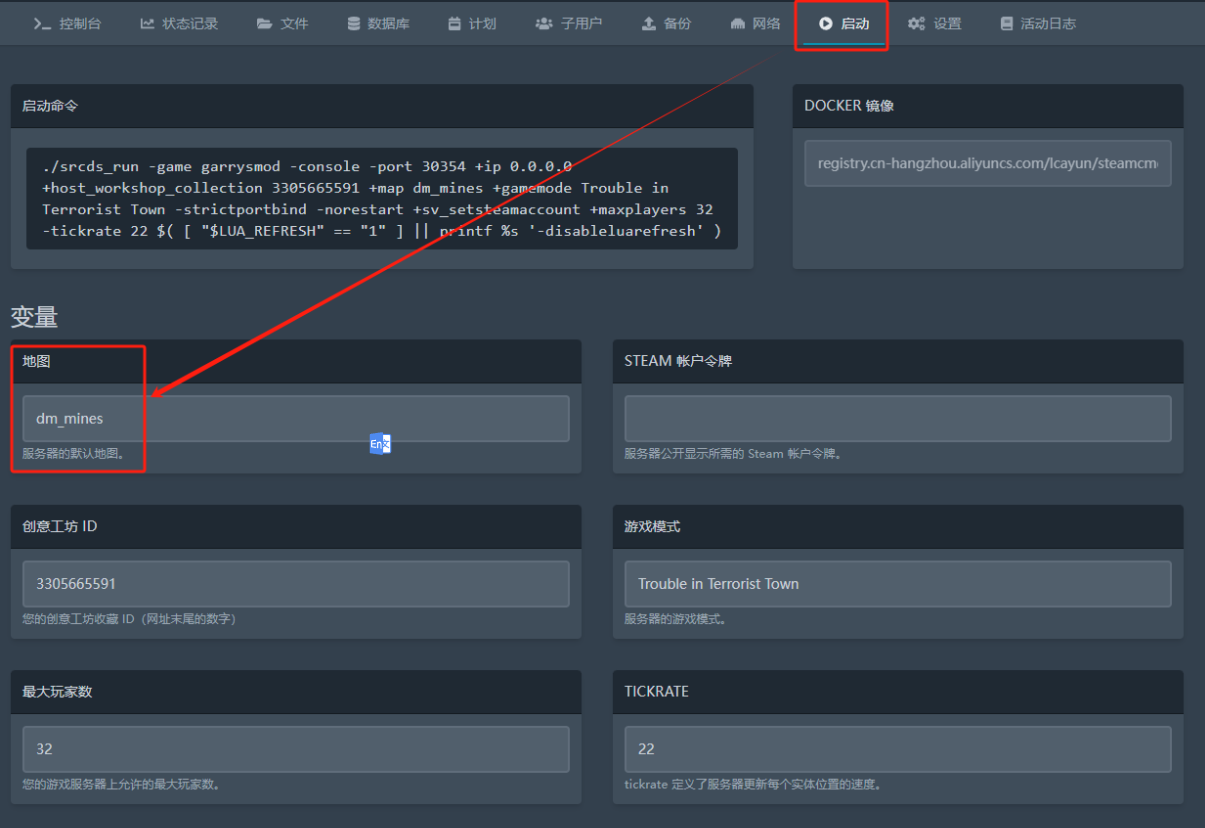Click the status record chart icon
Screen dimensions: 1205x828
pyautogui.click(x=147, y=24)
